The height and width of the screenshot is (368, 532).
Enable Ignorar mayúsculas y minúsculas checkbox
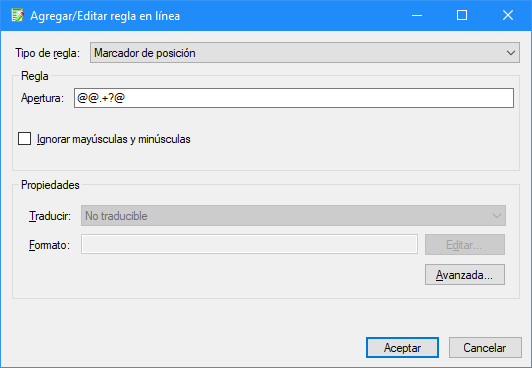pos(24,139)
